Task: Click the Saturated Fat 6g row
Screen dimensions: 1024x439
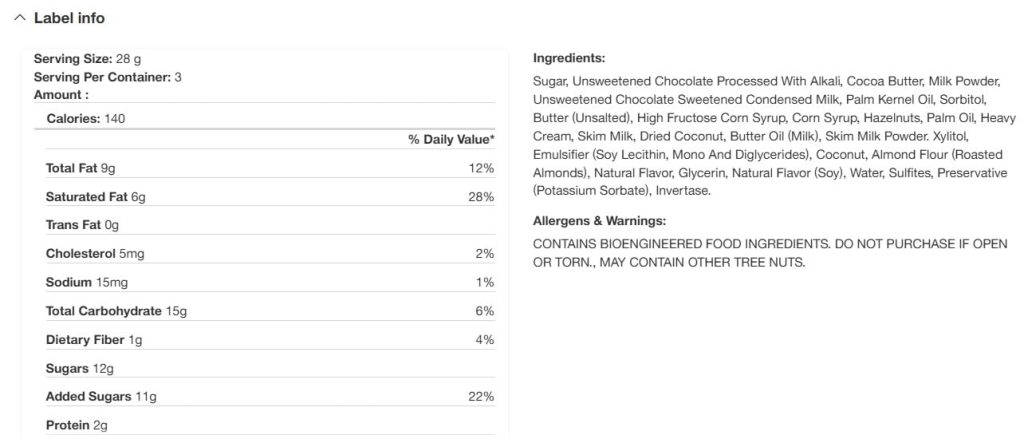Action: click(264, 197)
